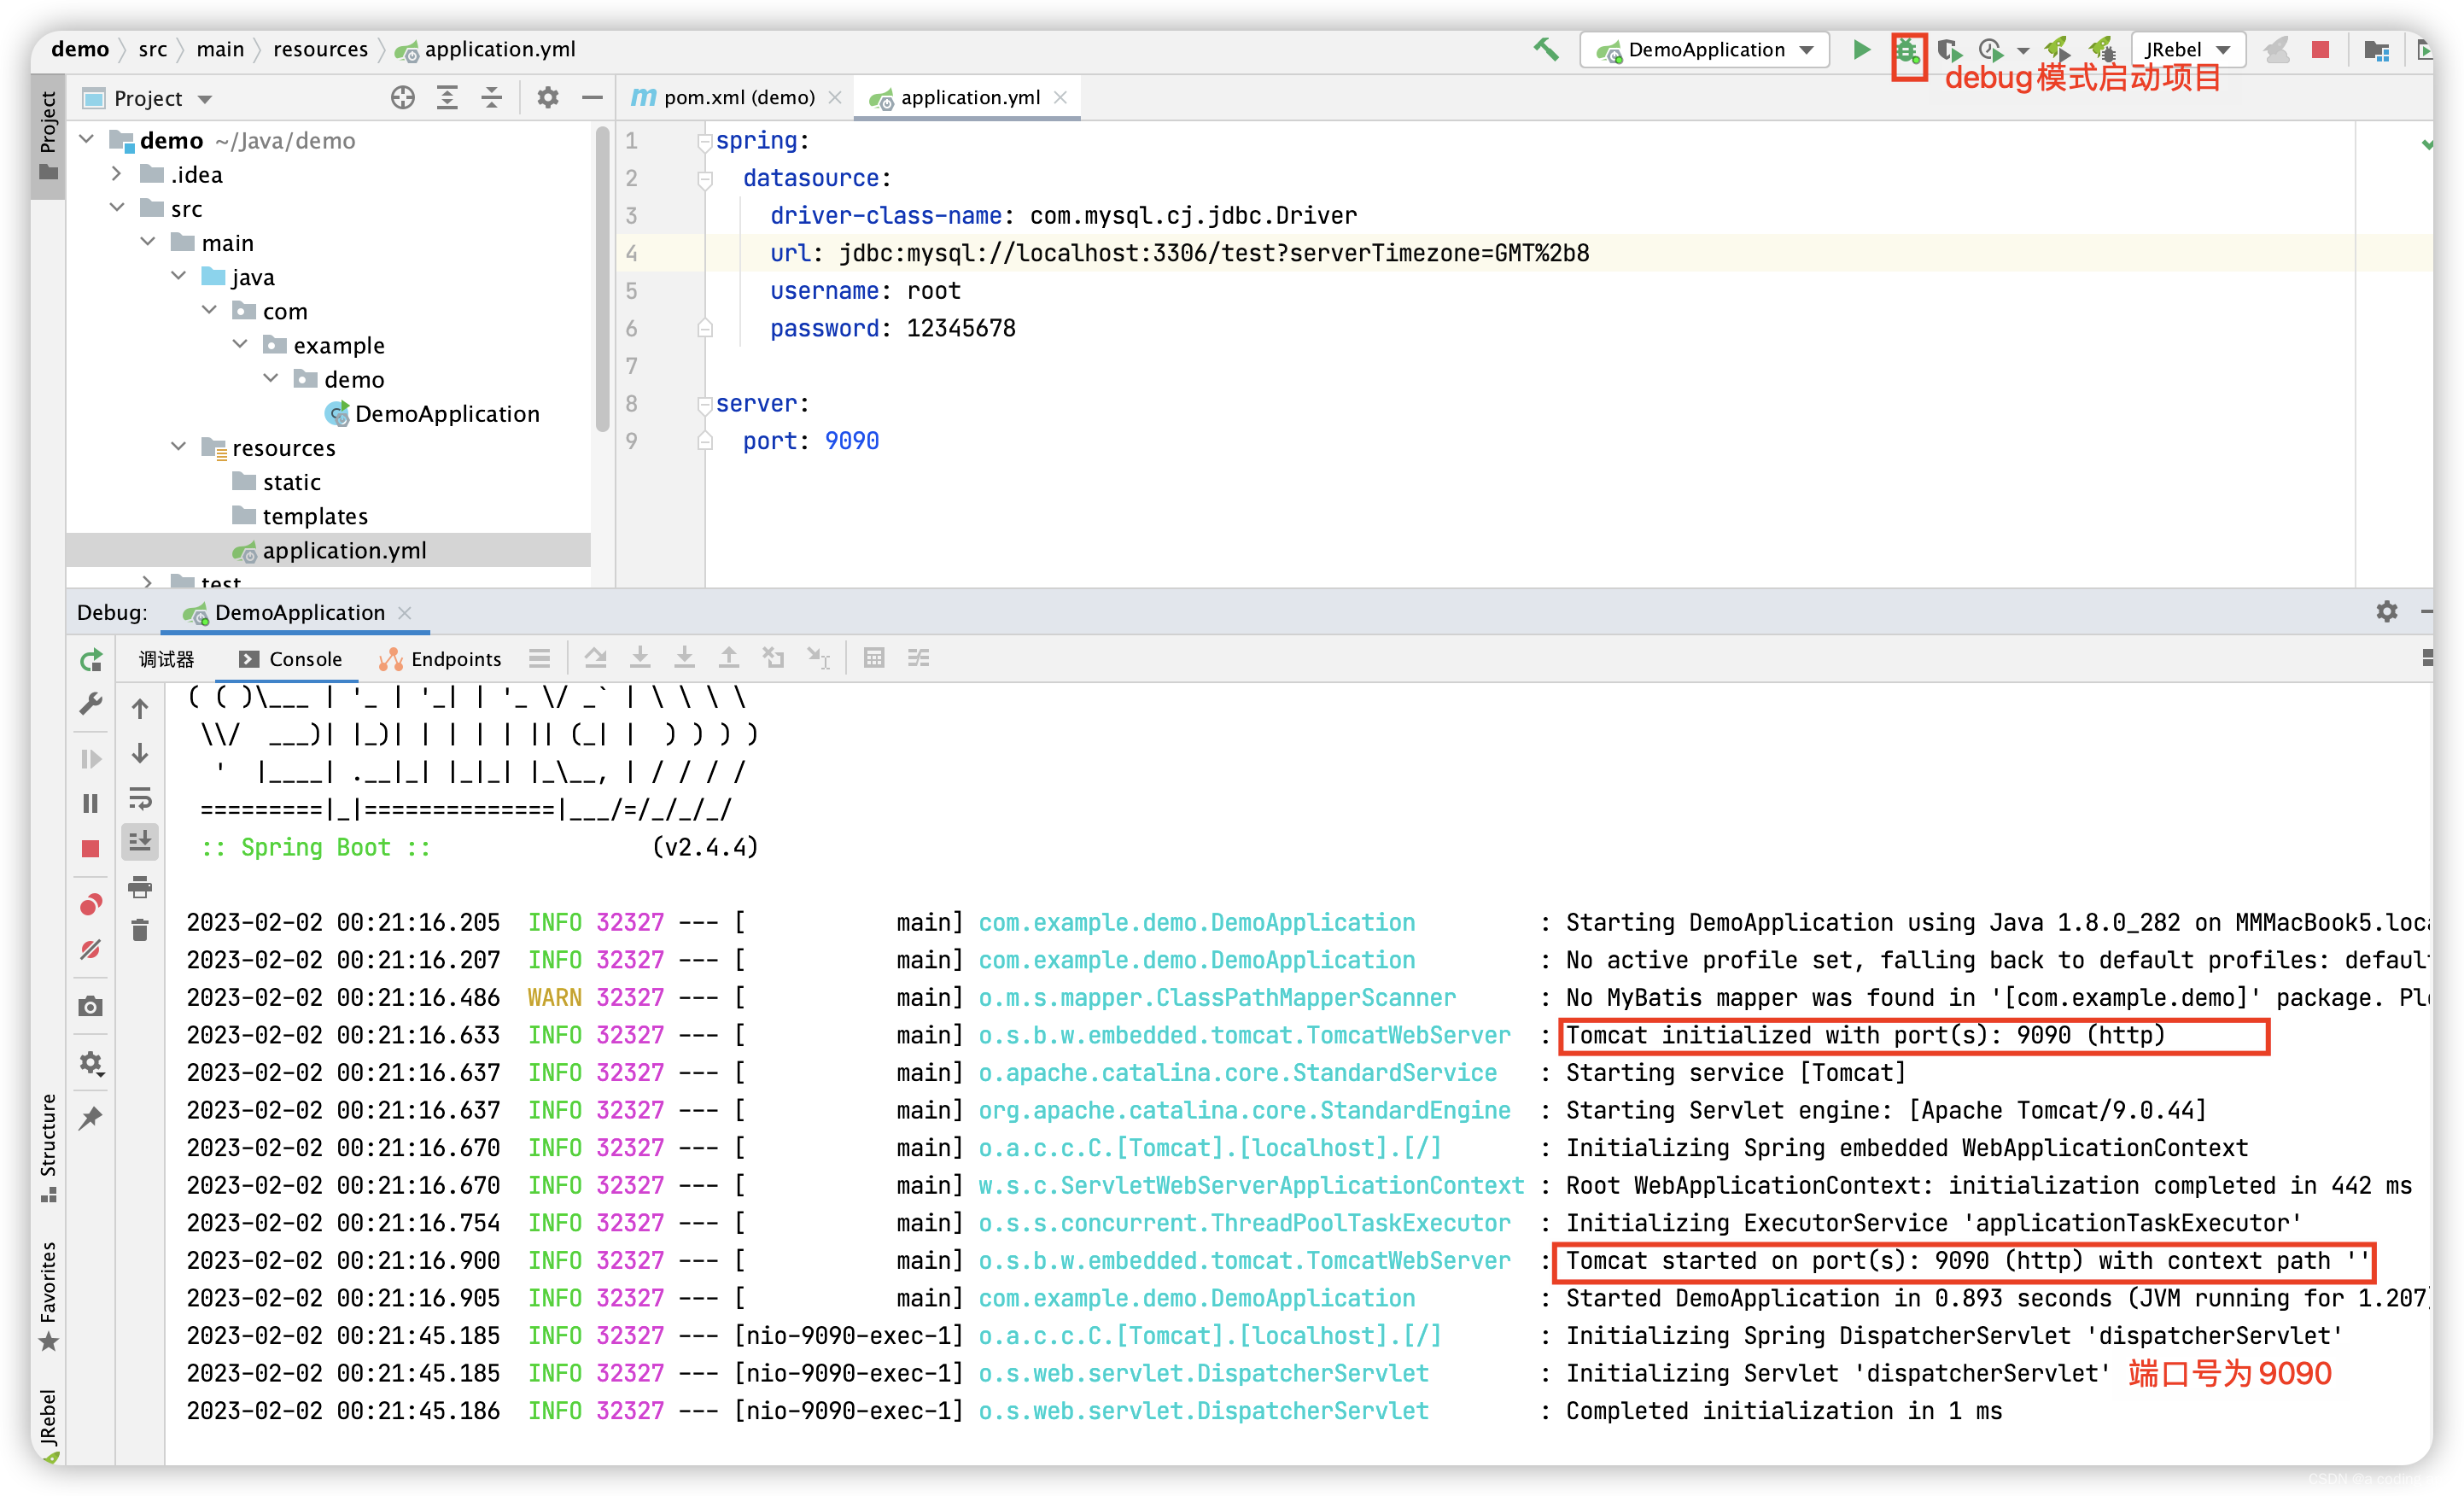Toggle soft-wrap in the console
The width and height of the screenshot is (2464, 1496).
click(x=140, y=798)
